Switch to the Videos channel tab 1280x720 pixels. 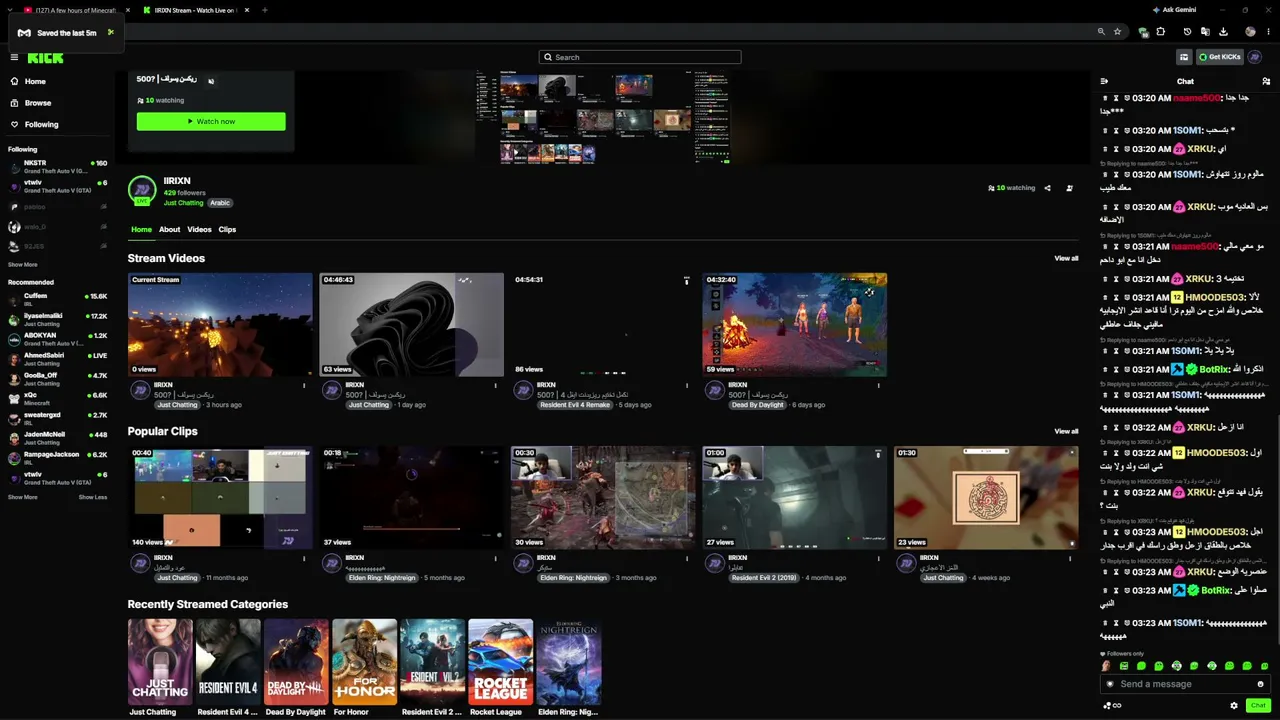coord(199,230)
